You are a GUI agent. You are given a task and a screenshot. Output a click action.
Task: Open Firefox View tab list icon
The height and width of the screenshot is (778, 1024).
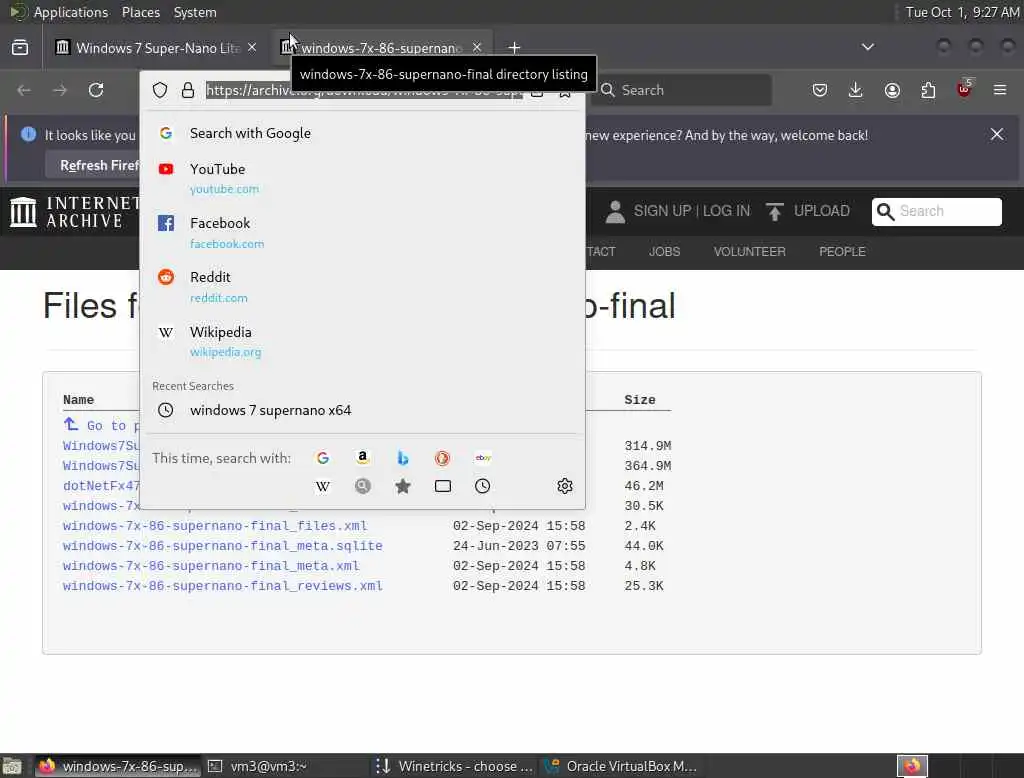point(20,48)
